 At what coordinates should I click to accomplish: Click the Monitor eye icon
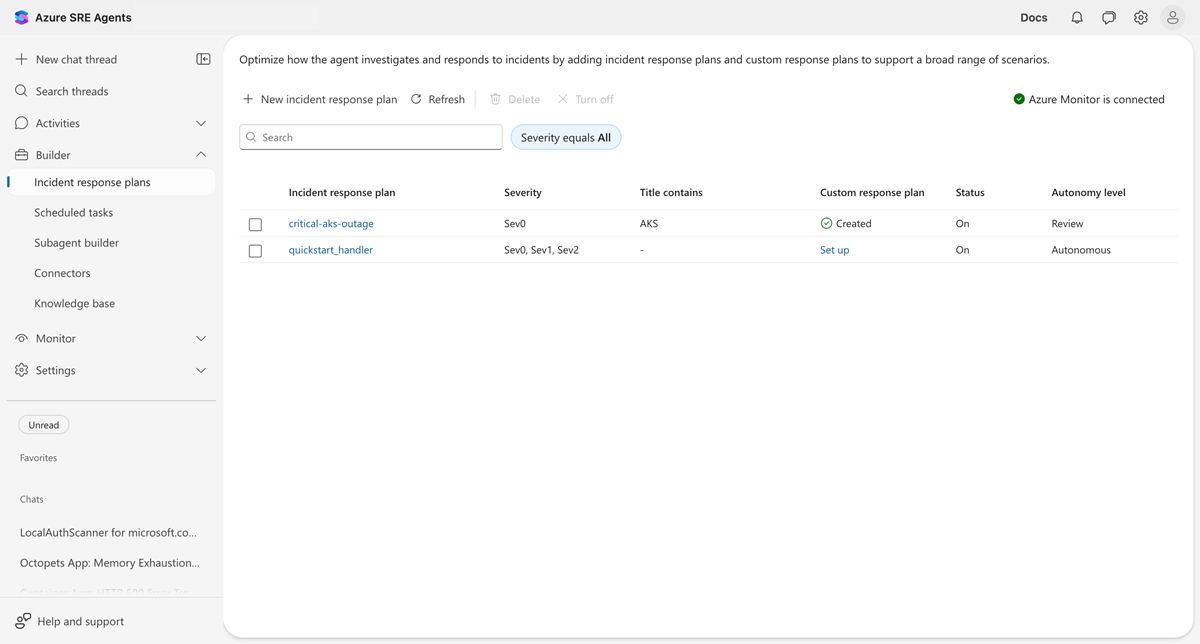tap(21, 338)
